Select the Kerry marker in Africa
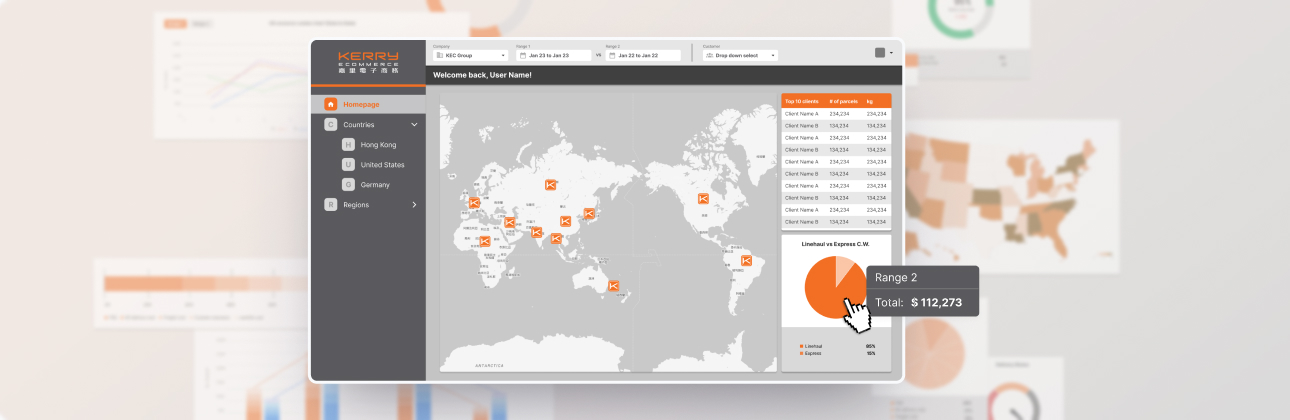 tap(484, 241)
